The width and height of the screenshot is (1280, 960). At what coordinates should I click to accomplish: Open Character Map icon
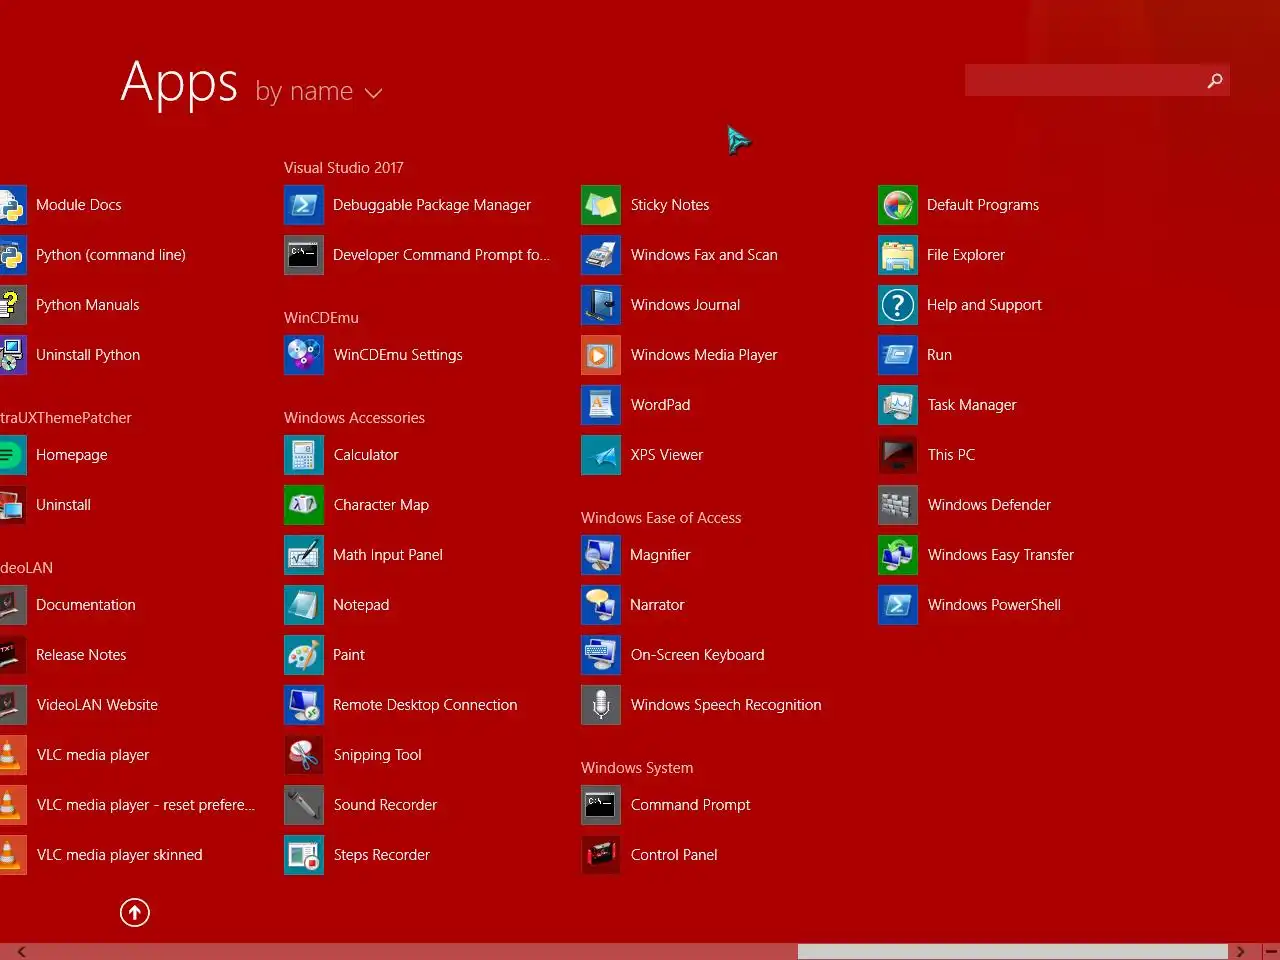[x=304, y=505]
